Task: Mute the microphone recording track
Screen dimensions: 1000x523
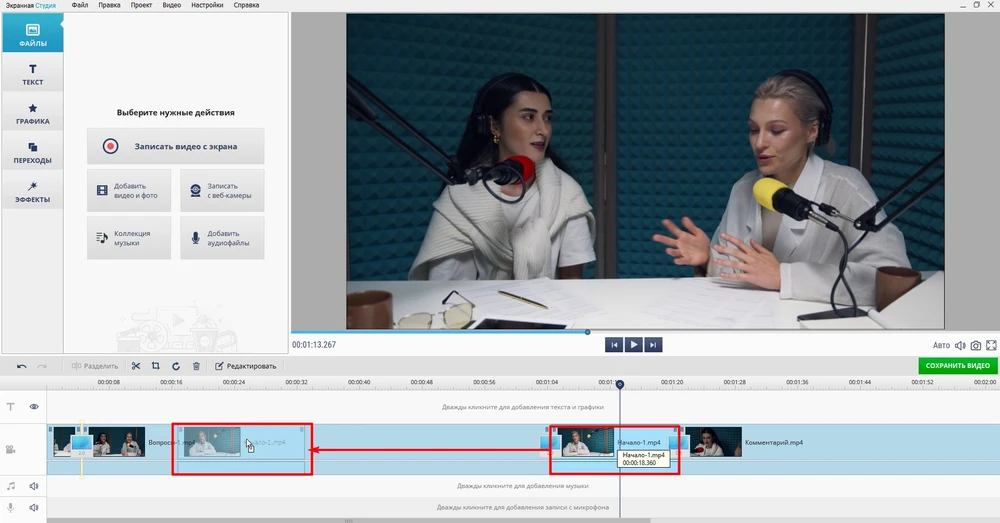Action: click(34, 507)
